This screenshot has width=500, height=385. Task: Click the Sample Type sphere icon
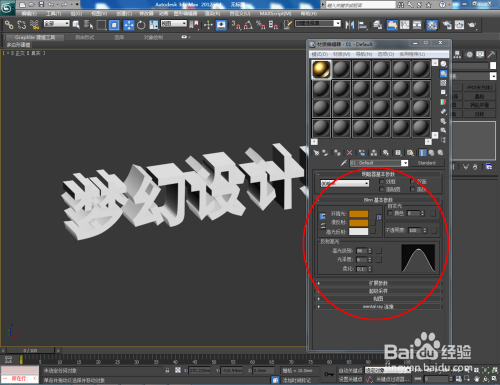click(x=443, y=64)
